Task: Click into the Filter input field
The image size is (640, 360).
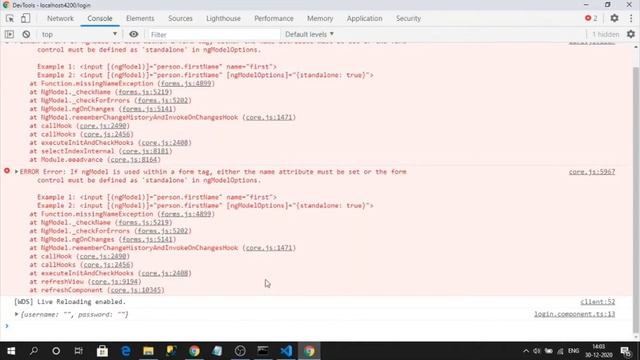Action: [214, 34]
